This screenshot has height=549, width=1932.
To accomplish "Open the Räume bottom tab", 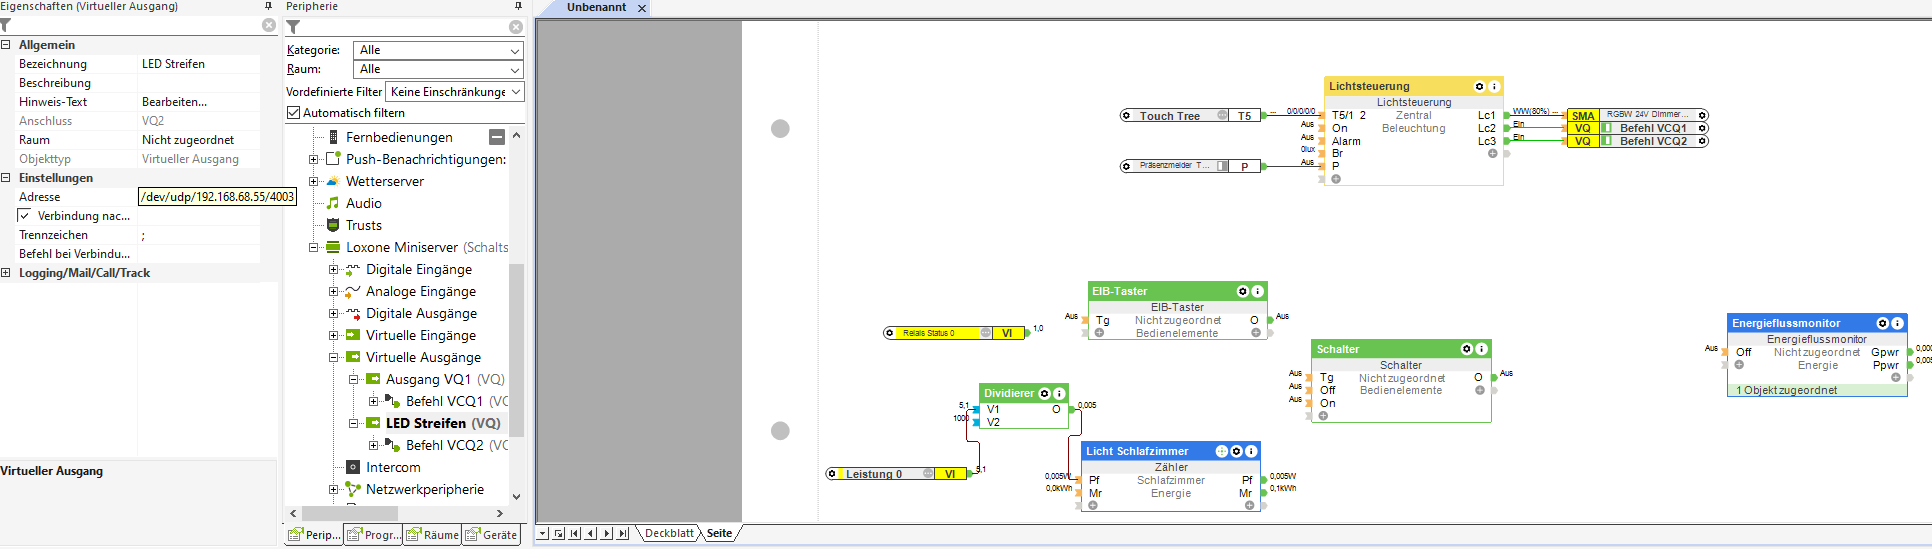I will (432, 535).
